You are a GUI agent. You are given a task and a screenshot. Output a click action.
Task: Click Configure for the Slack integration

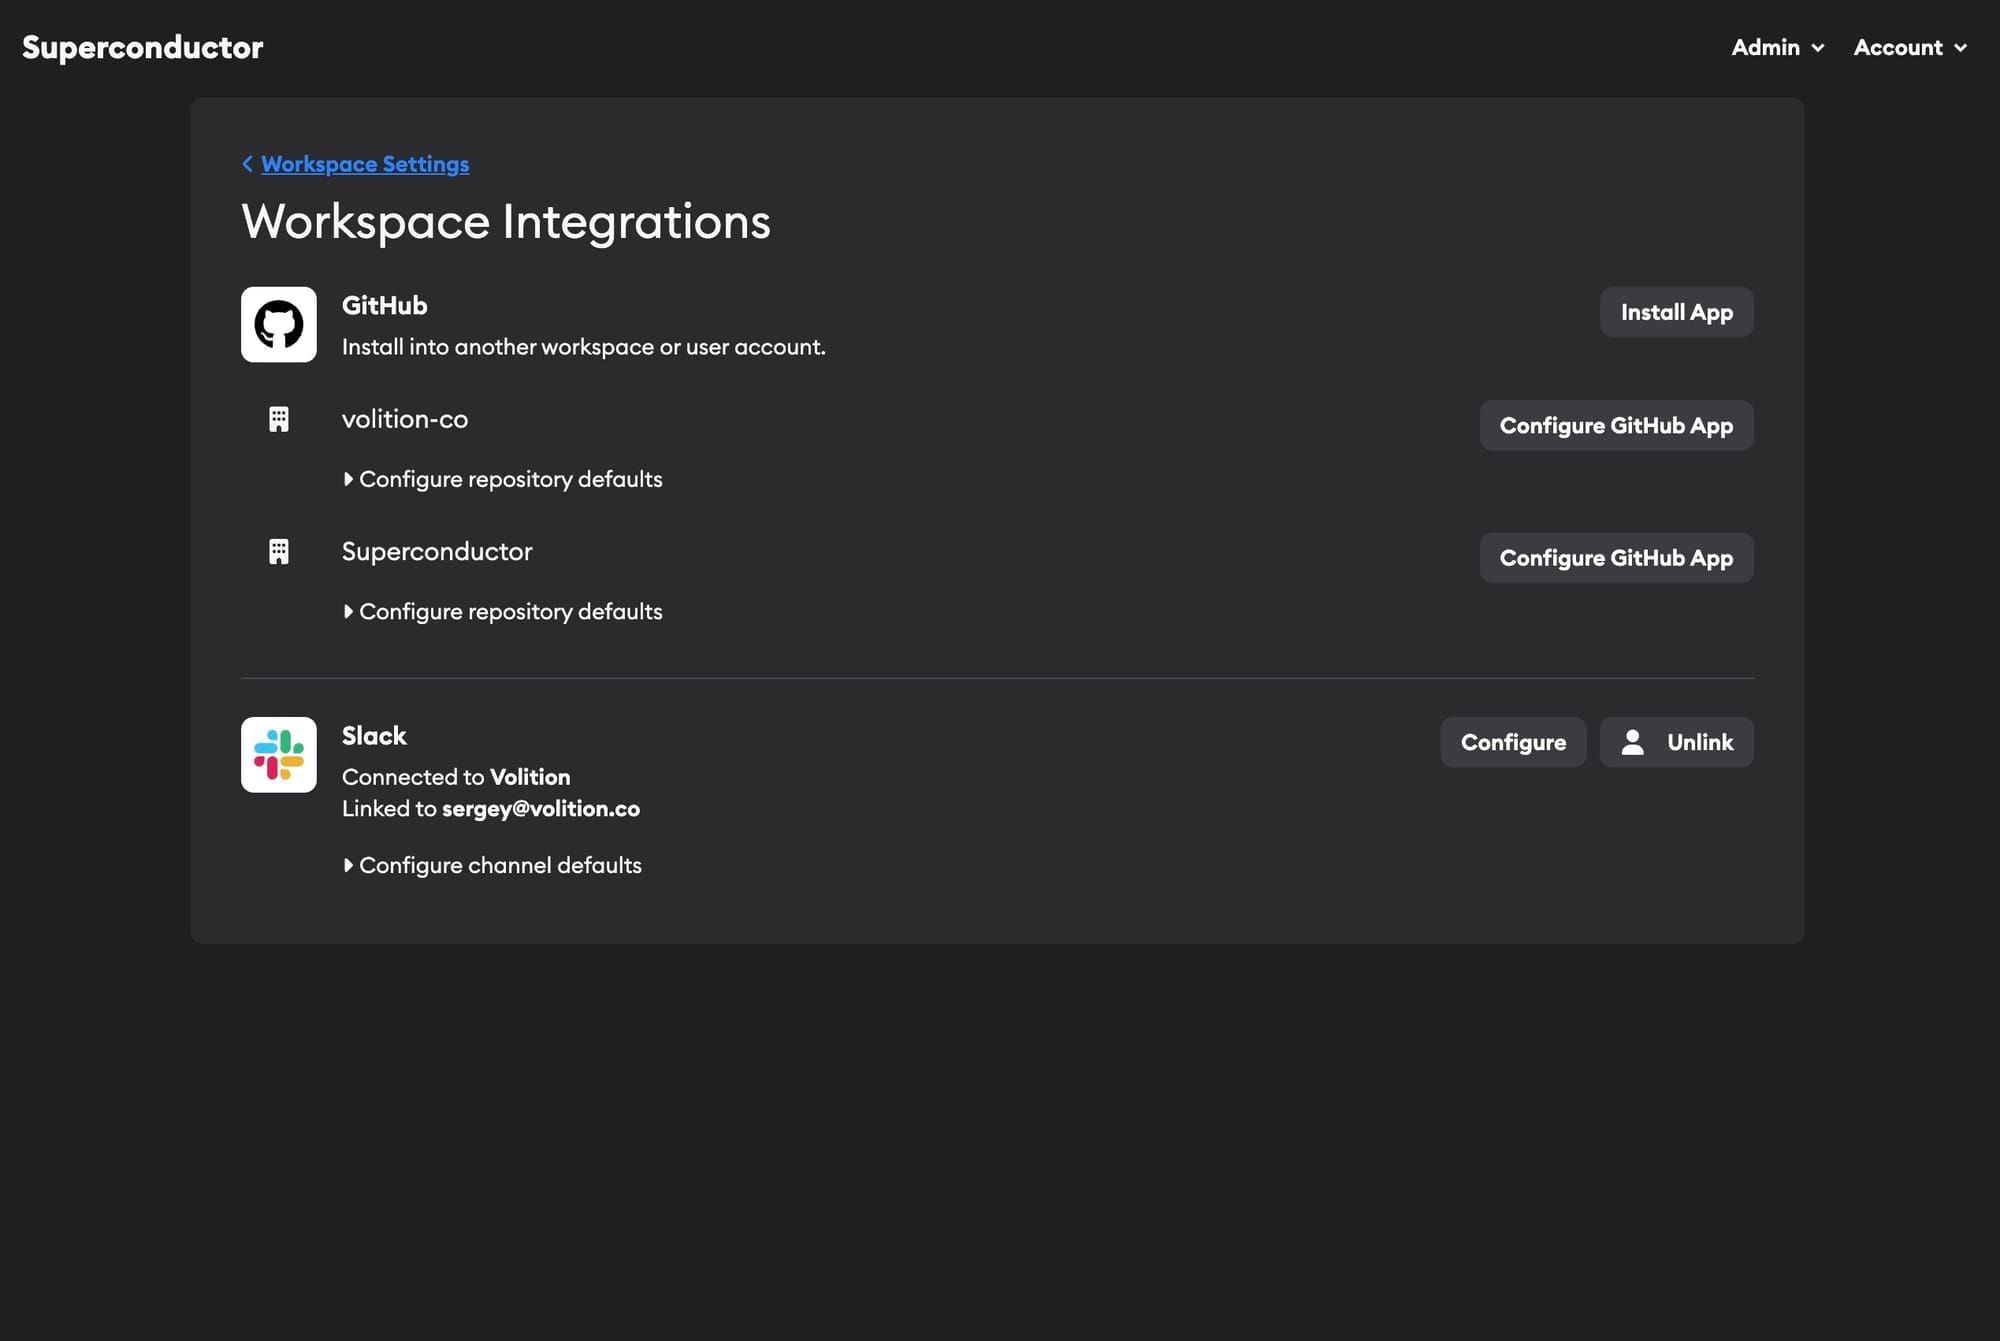pyautogui.click(x=1513, y=741)
